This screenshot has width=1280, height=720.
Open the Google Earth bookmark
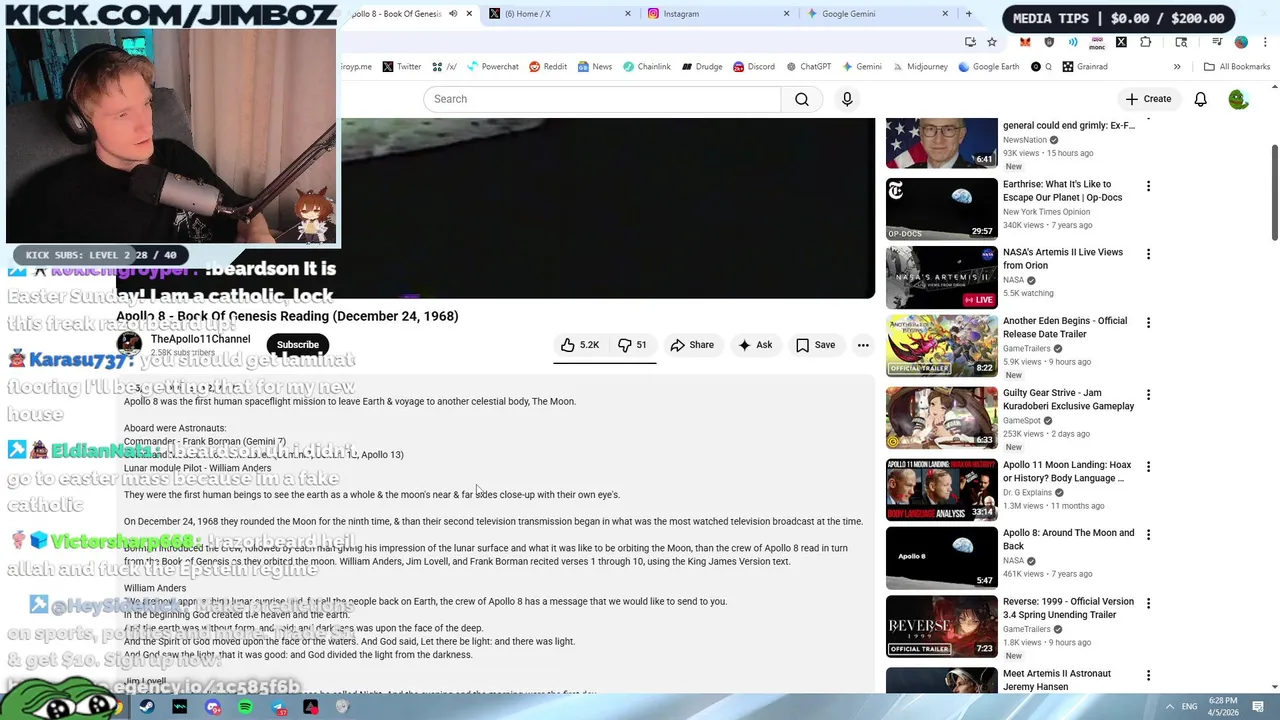(x=988, y=67)
